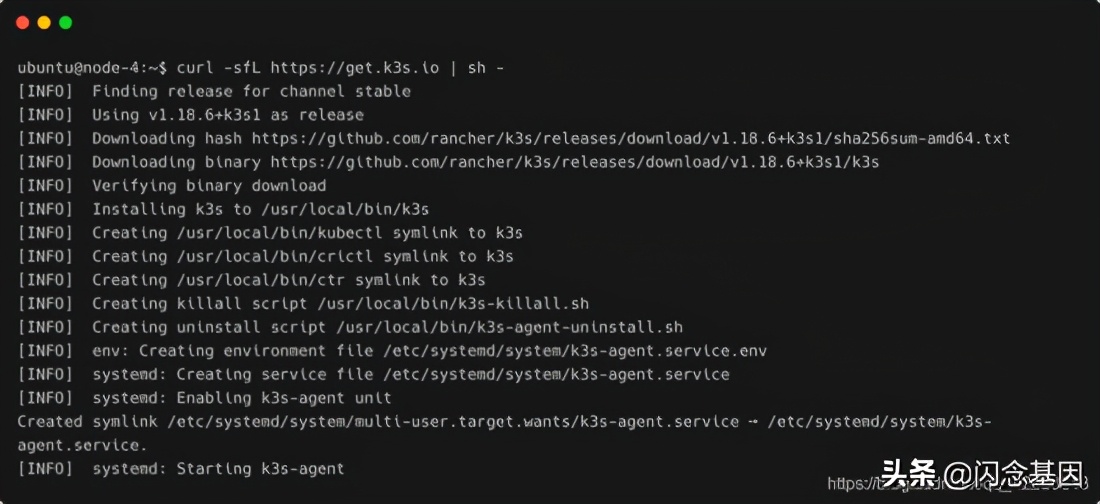Open the k3s binary download URL
Screen dimensions: 1100x504
coord(575,162)
